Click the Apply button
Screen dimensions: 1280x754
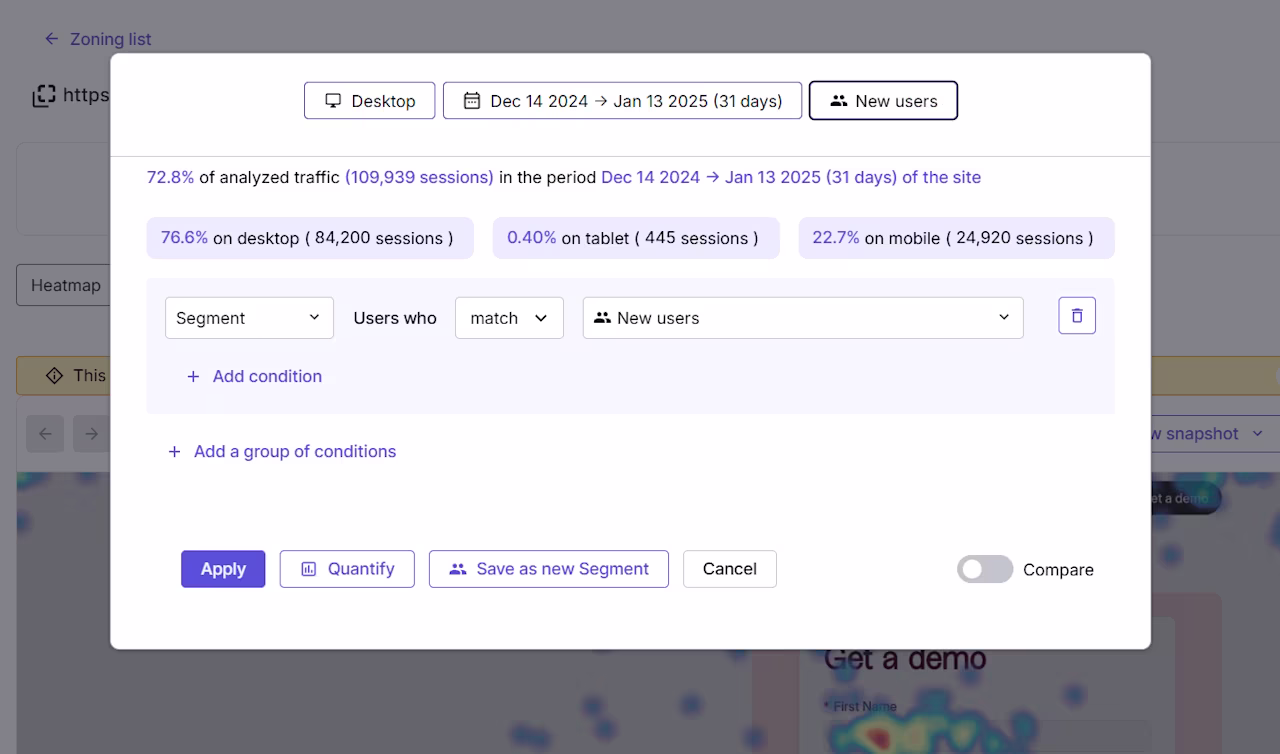click(223, 569)
